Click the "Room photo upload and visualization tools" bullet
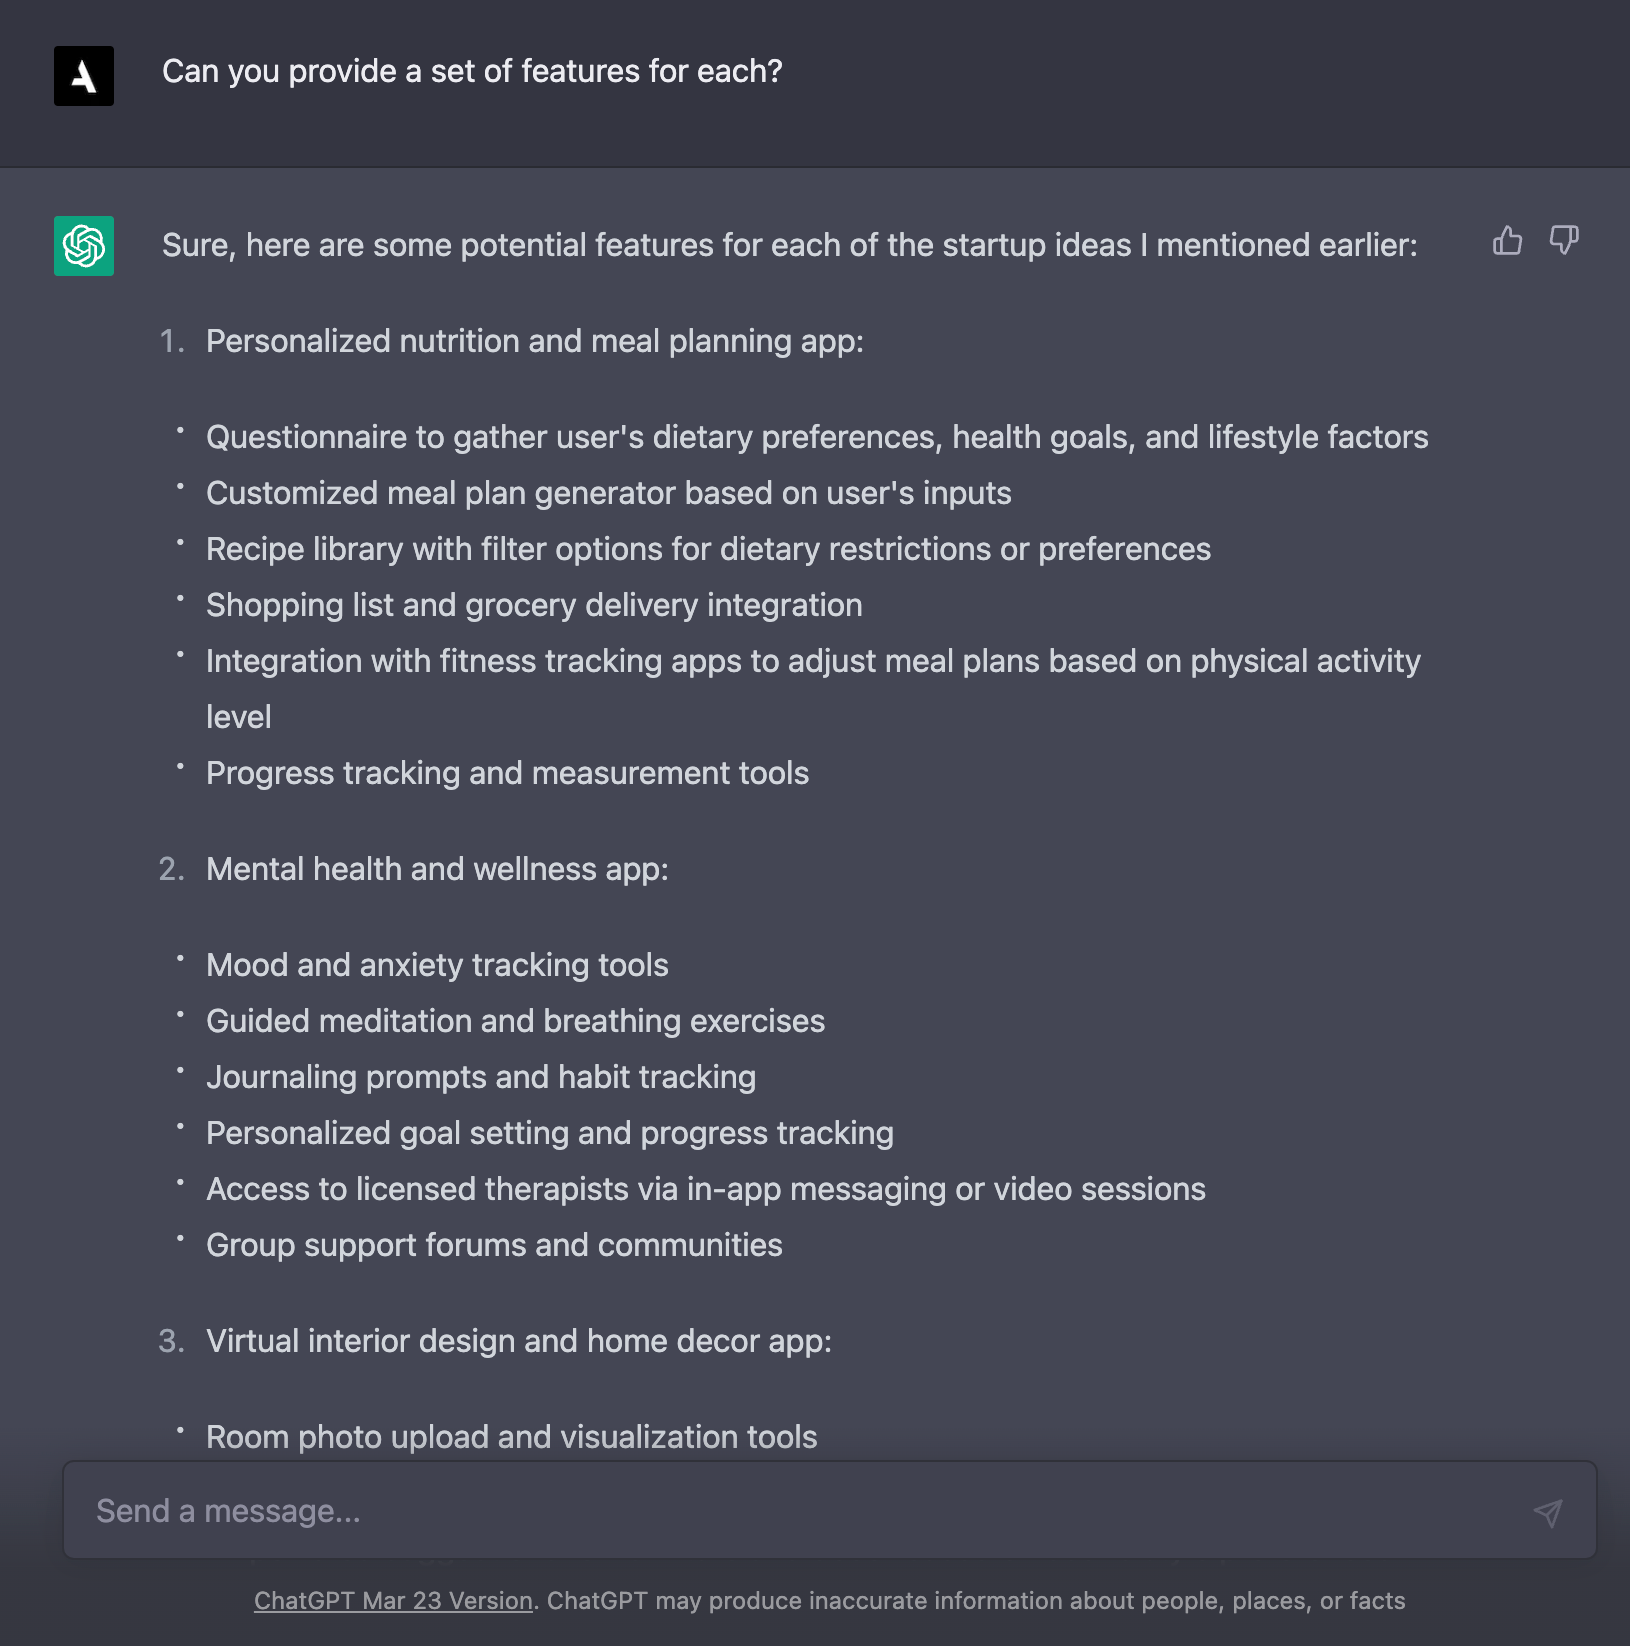Viewport: 1630px width, 1646px height. (x=511, y=1438)
